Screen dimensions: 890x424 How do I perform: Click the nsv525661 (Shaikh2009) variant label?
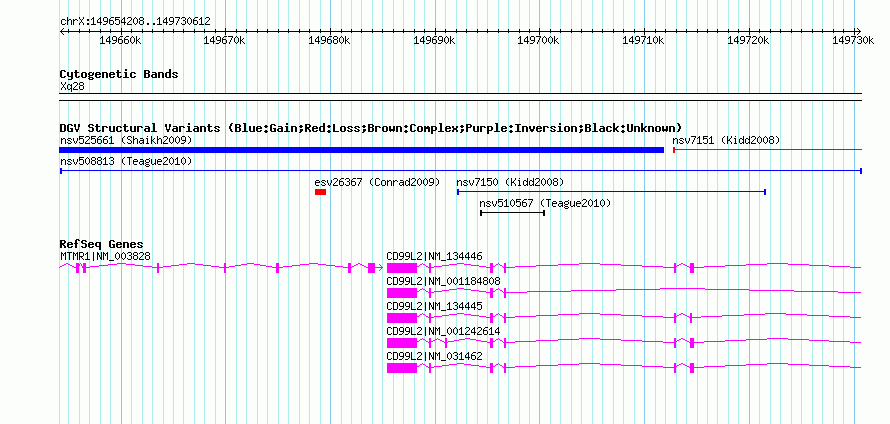coord(126,140)
